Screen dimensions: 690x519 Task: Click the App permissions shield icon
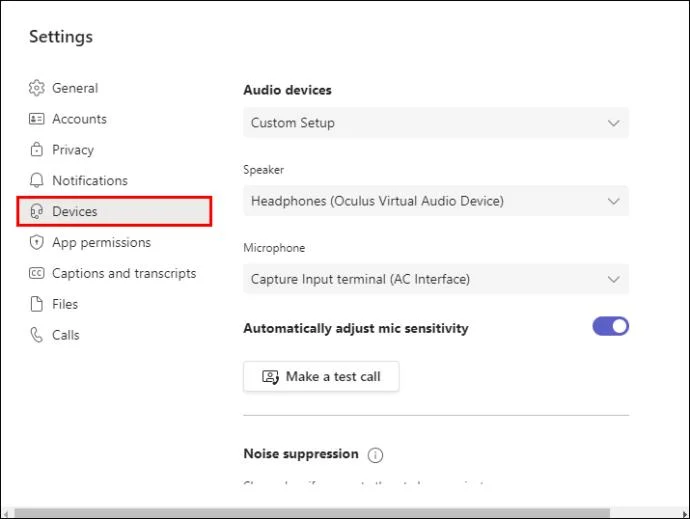tap(37, 243)
